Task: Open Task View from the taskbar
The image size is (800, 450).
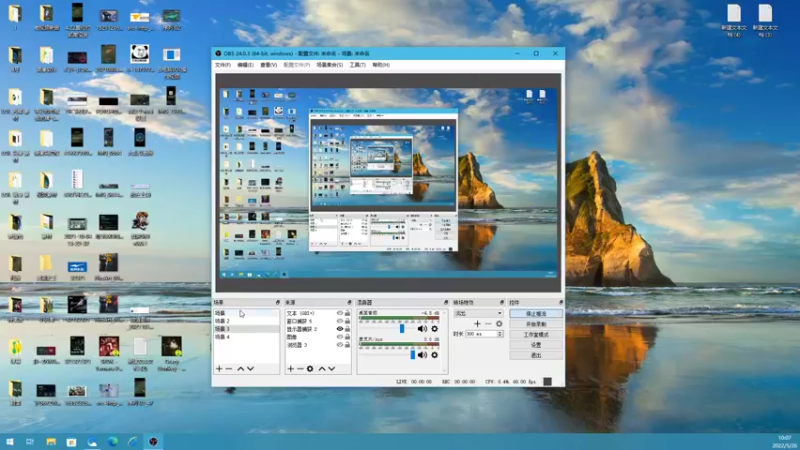Action: [30, 442]
